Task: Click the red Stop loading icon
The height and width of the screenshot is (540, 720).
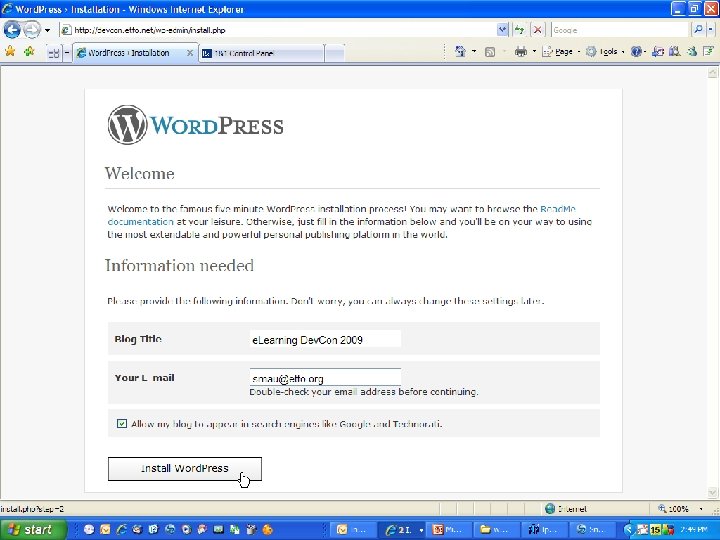Action: [537, 30]
